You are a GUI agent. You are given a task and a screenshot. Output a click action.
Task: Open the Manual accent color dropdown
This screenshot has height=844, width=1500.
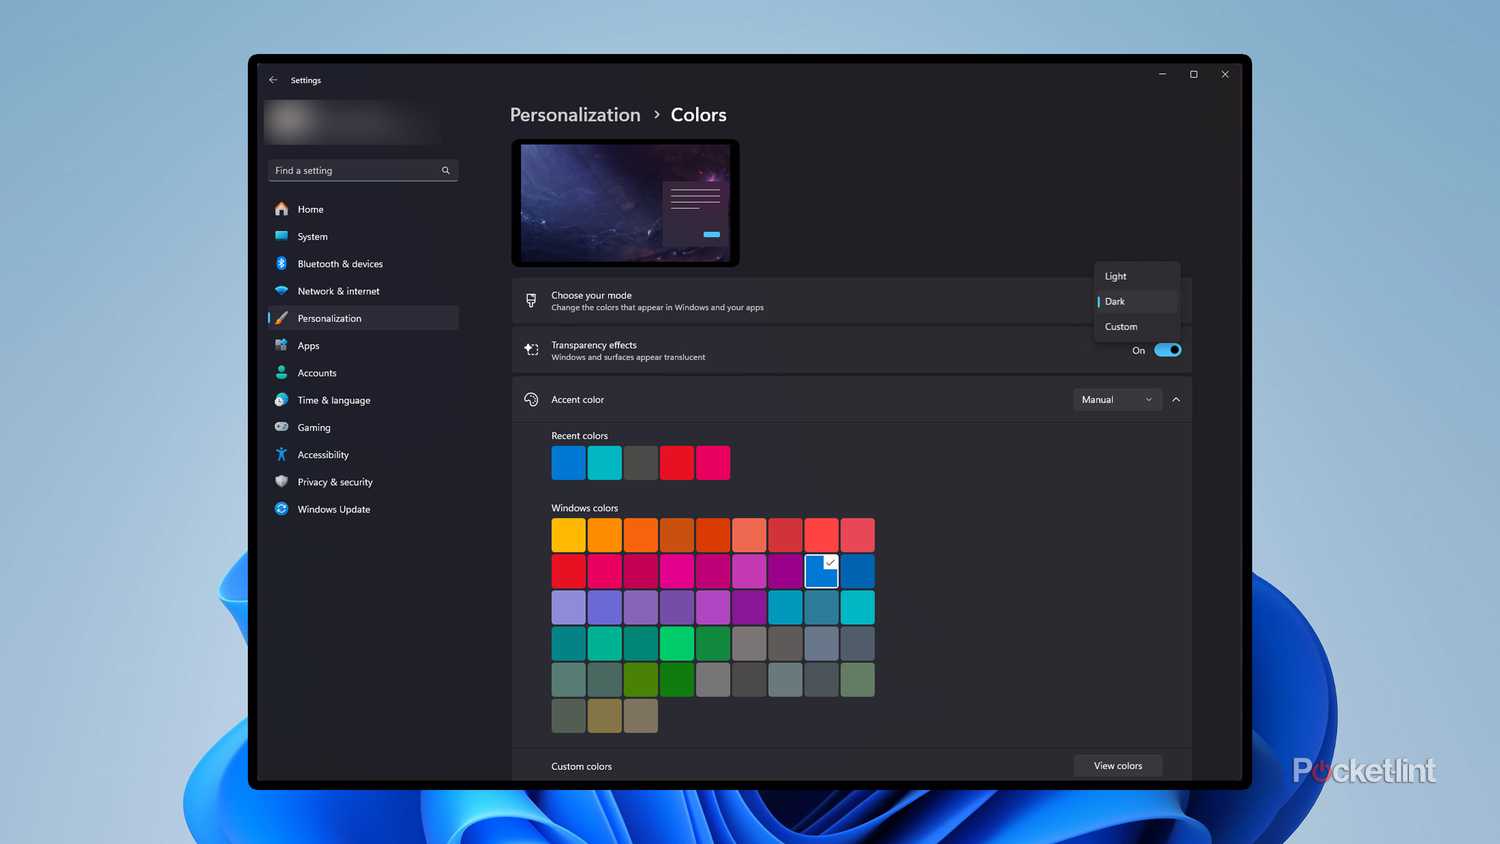(x=1116, y=399)
